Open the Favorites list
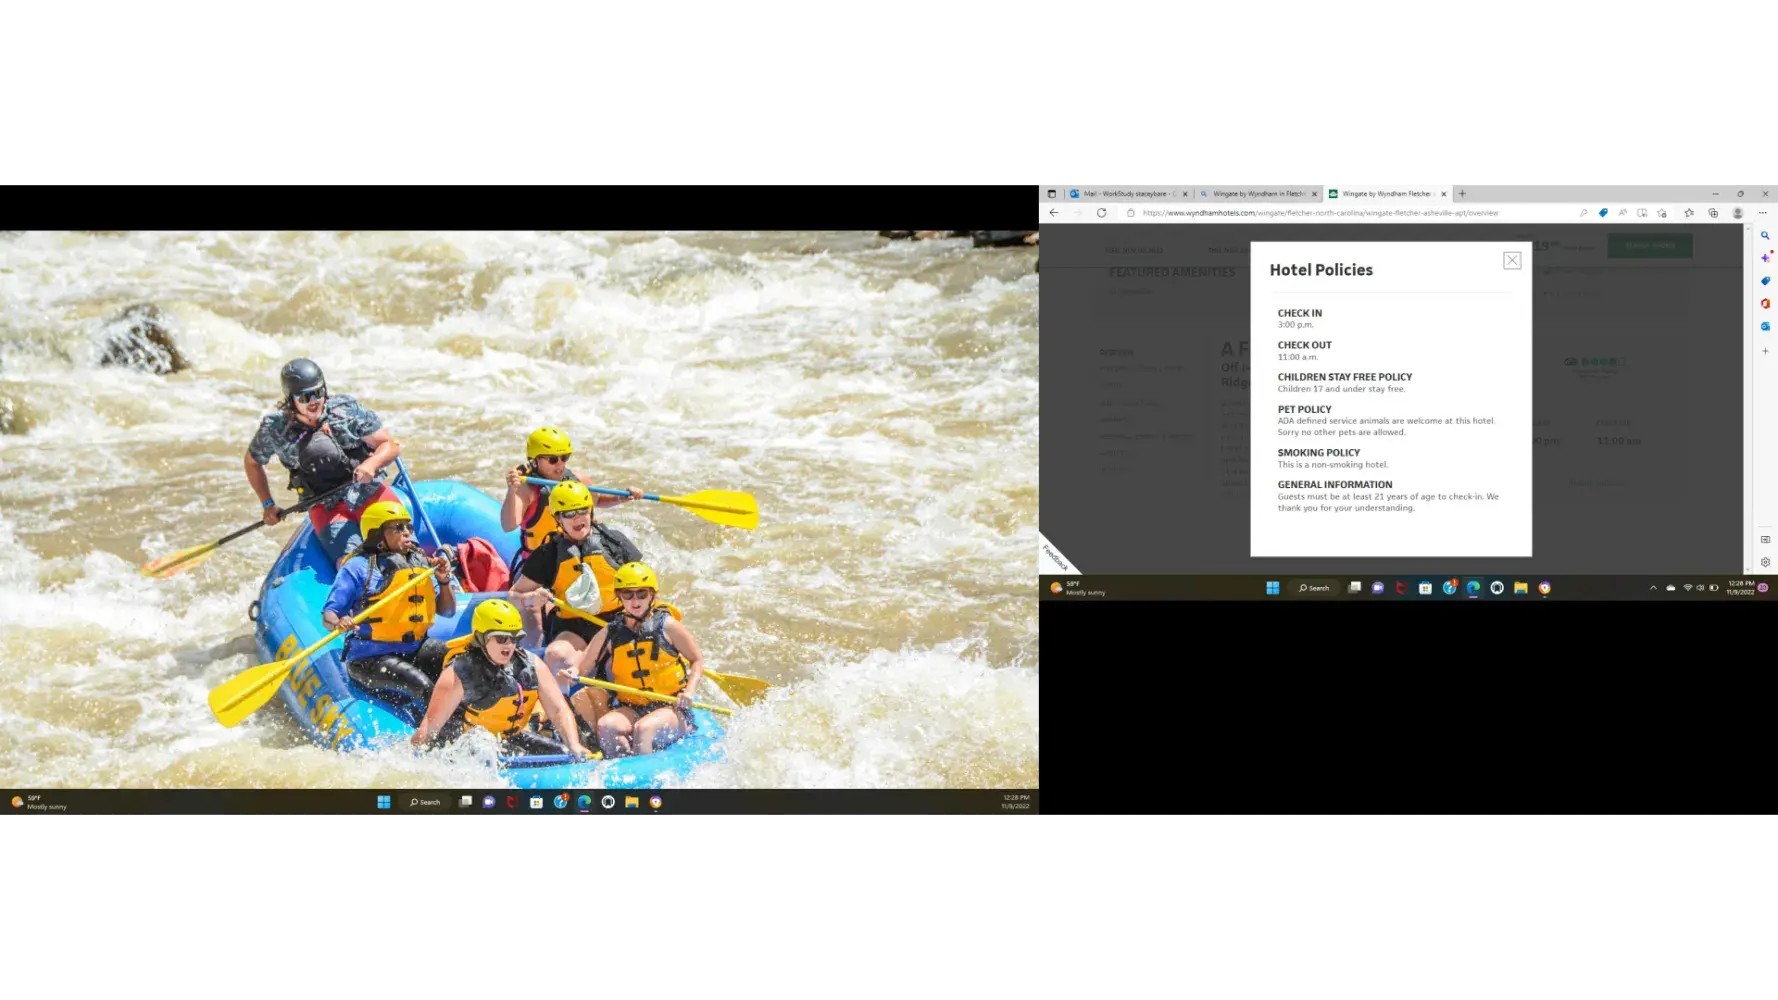This screenshot has height=1000, width=1778. [x=1689, y=213]
